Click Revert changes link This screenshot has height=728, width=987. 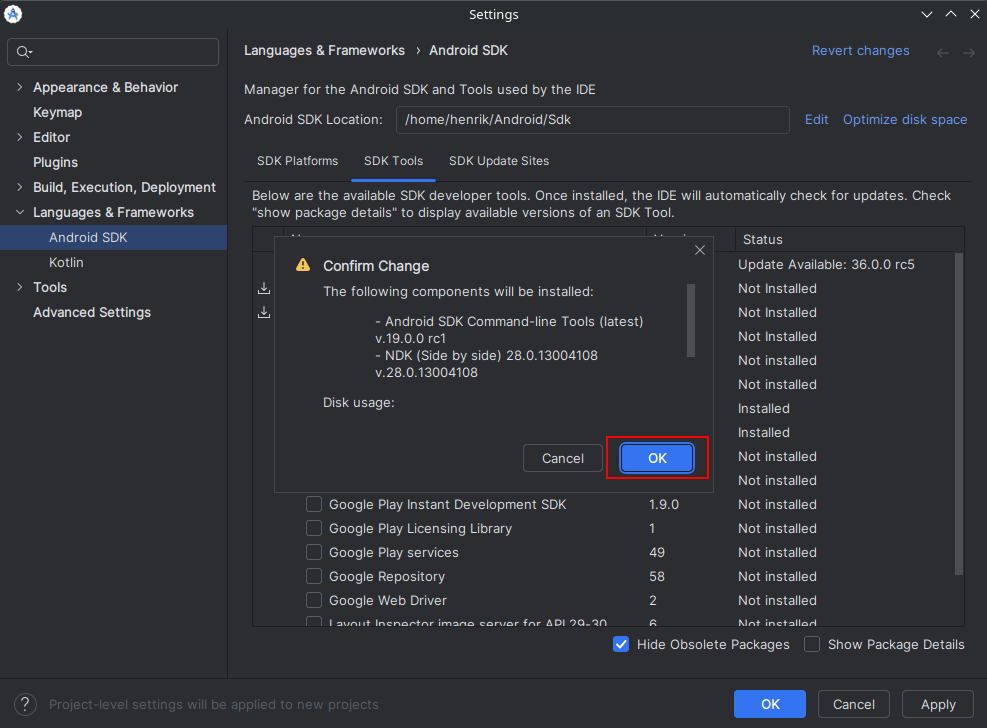point(860,50)
